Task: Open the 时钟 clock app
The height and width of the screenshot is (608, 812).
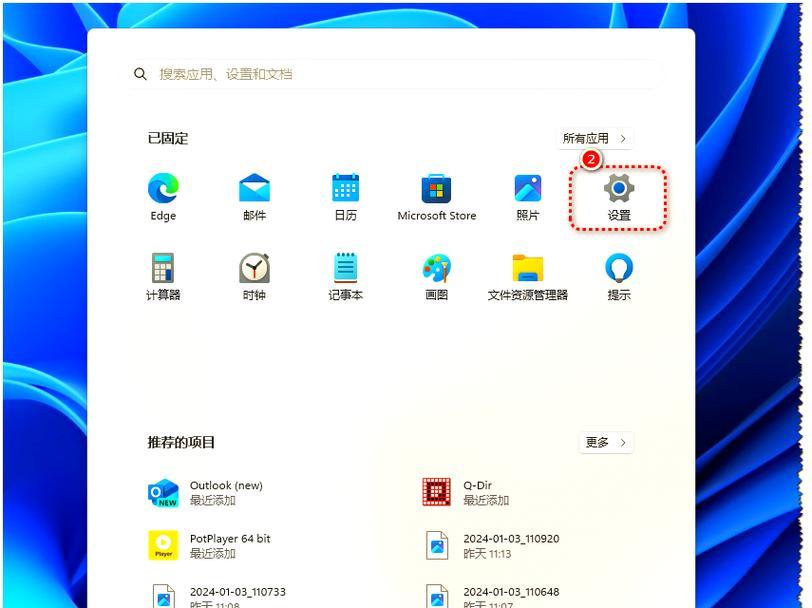Action: (254, 277)
